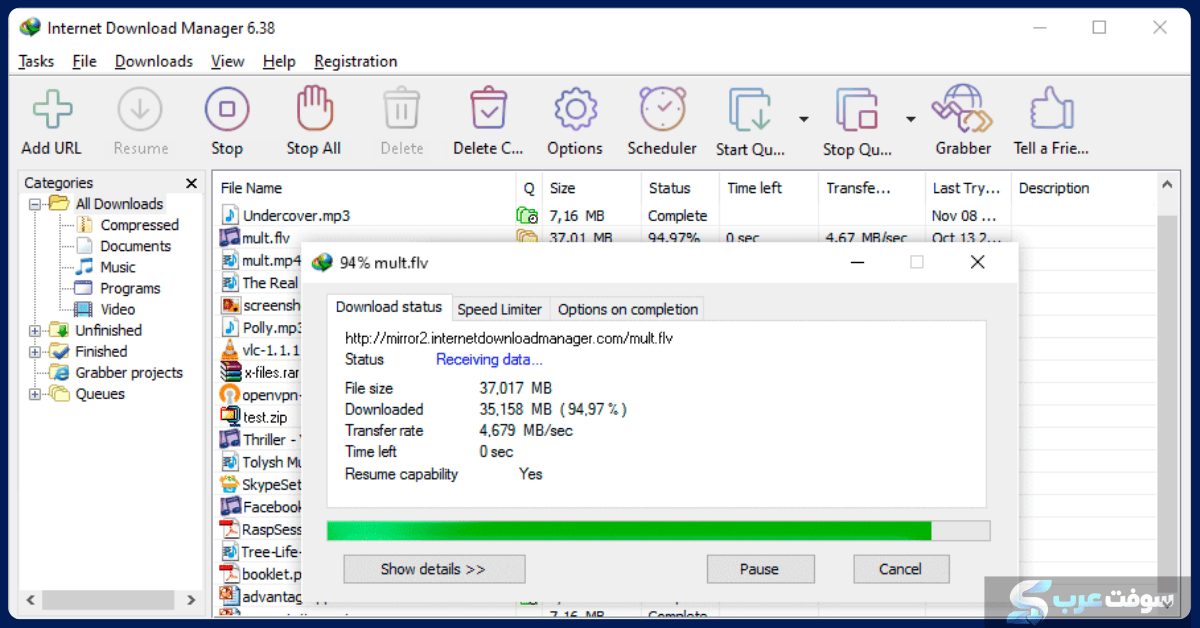Cancel the mult.flv download dialog
Viewport: 1200px width, 628px height.
[900, 569]
